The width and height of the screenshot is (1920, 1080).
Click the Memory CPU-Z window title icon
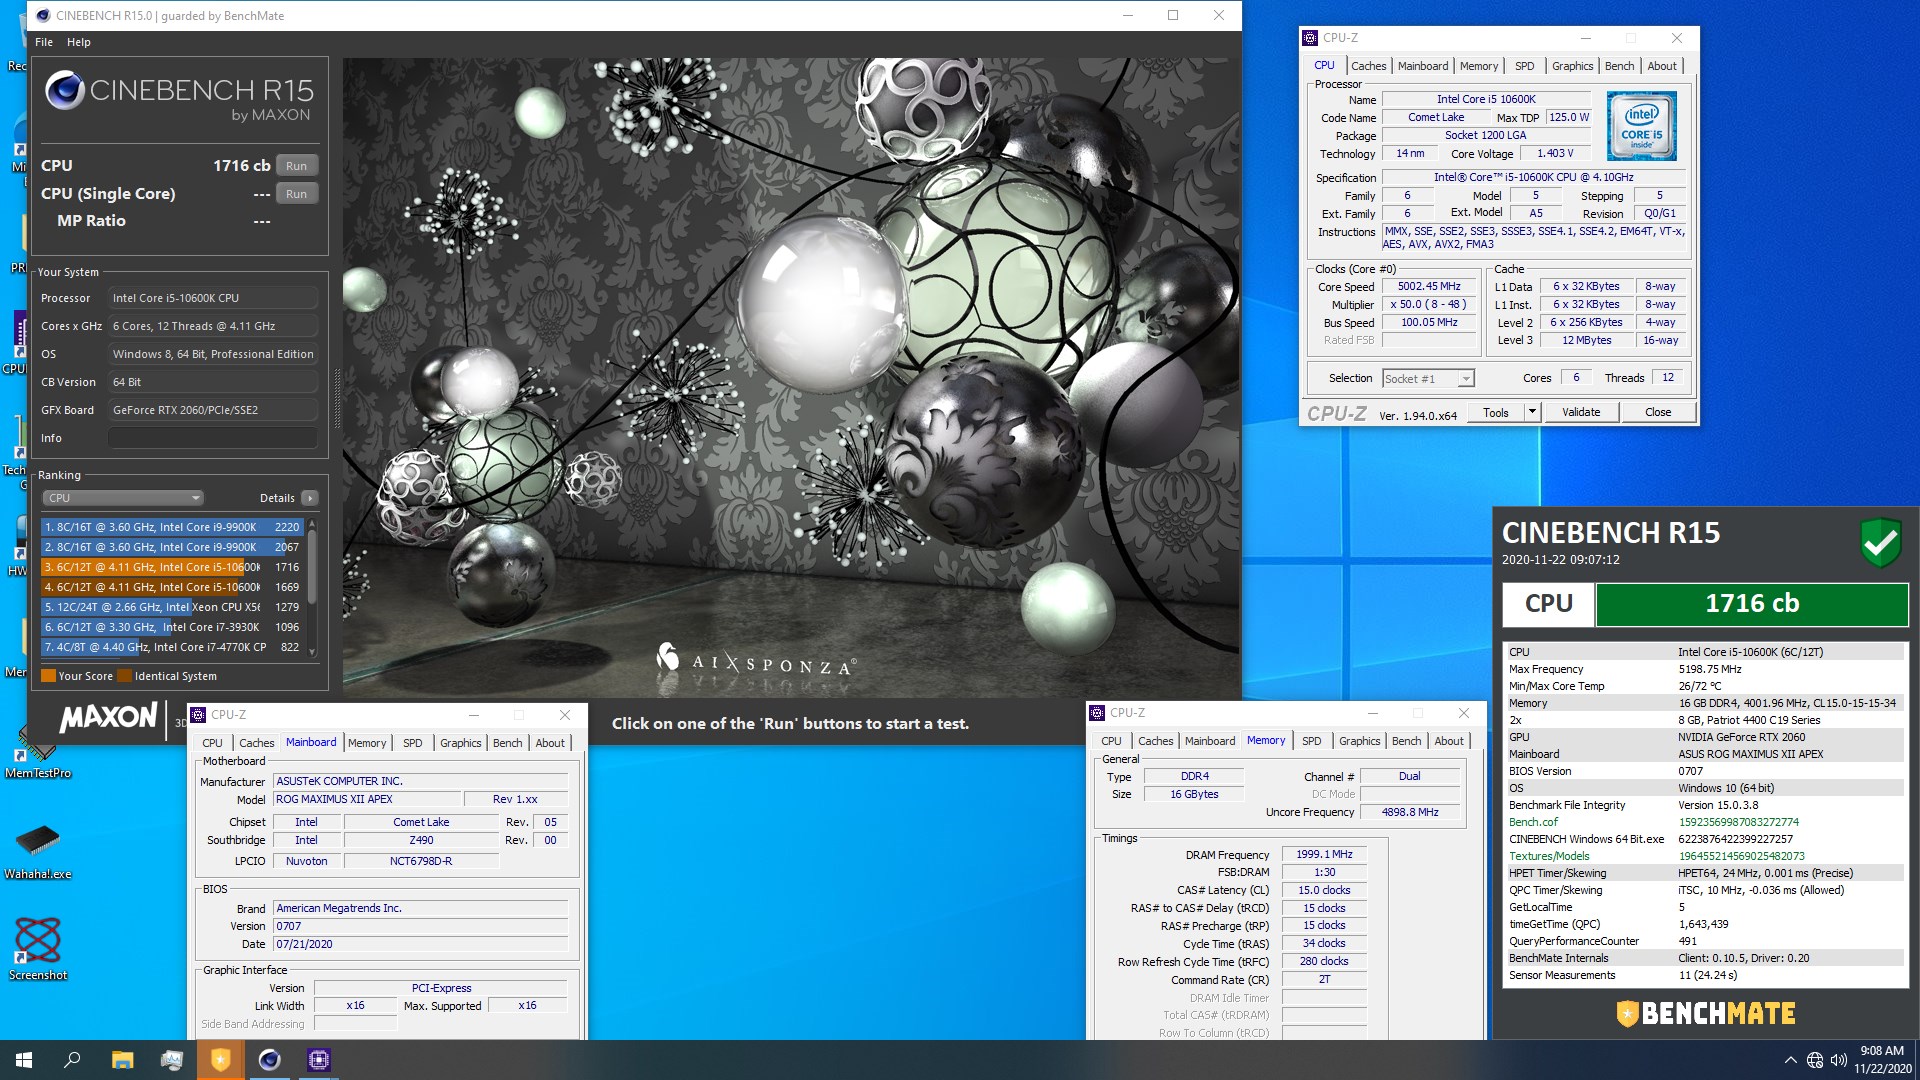click(x=1097, y=713)
